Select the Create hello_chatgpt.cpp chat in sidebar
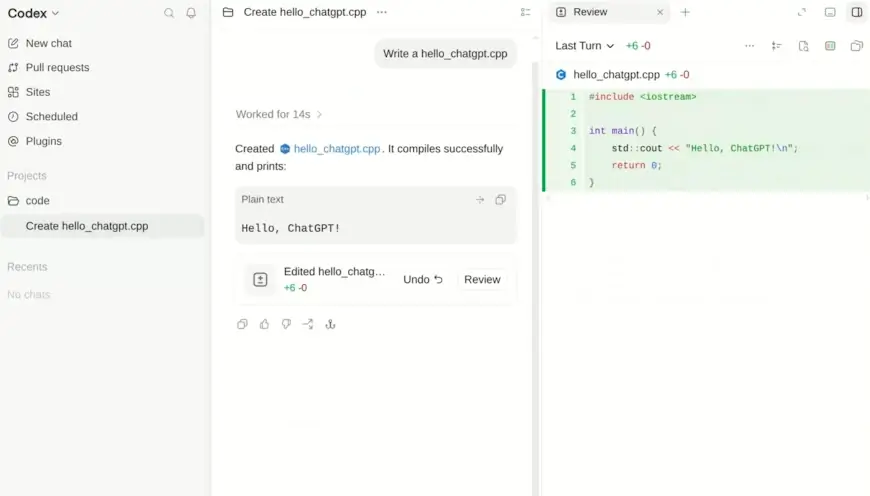The width and height of the screenshot is (870, 496). tap(102, 226)
